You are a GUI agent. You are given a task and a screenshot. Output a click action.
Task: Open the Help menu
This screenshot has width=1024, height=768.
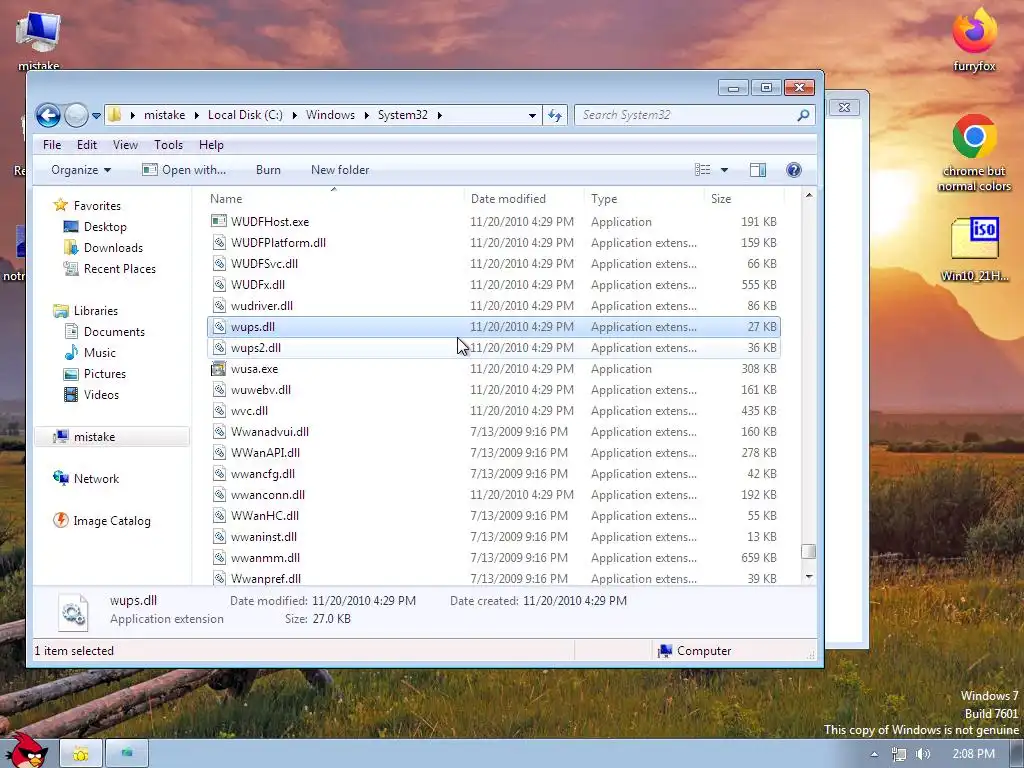pyautogui.click(x=211, y=145)
